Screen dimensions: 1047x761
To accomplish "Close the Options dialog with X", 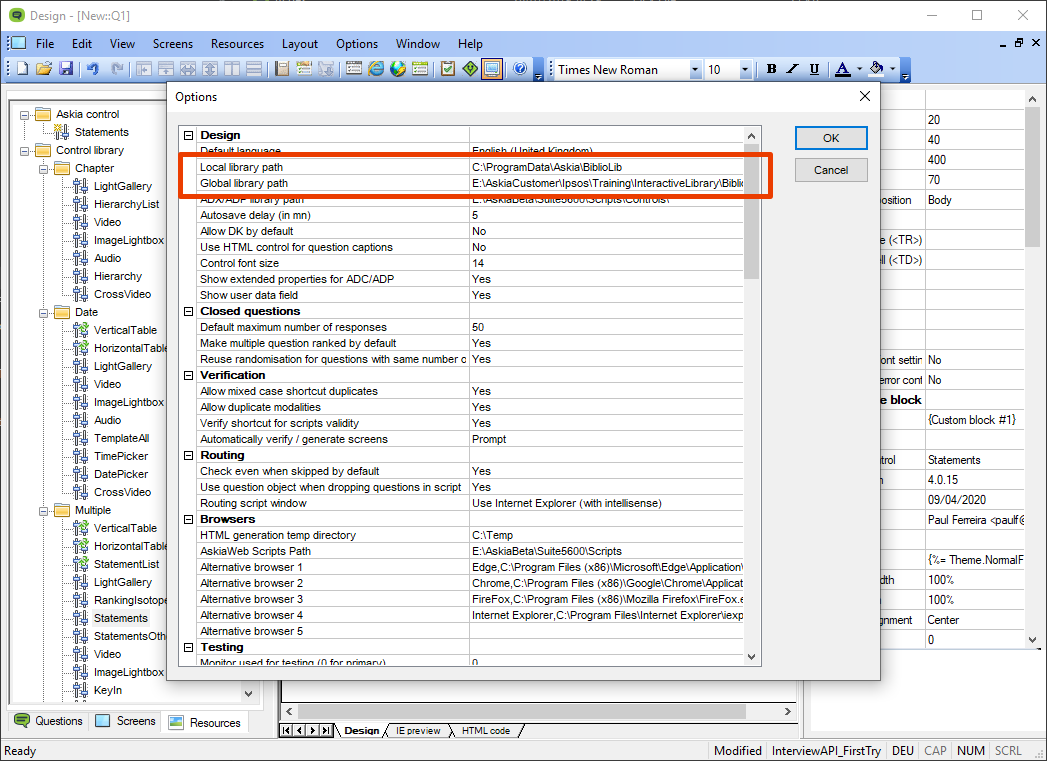I will pyautogui.click(x=865, y=97).
